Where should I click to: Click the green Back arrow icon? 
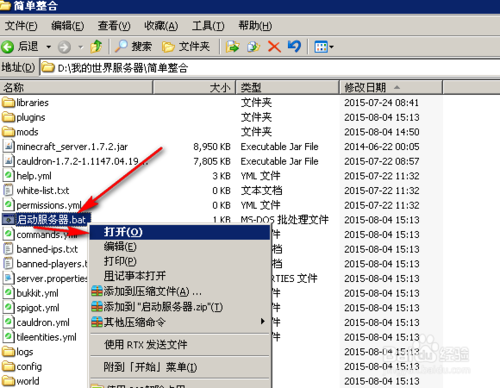7,47
